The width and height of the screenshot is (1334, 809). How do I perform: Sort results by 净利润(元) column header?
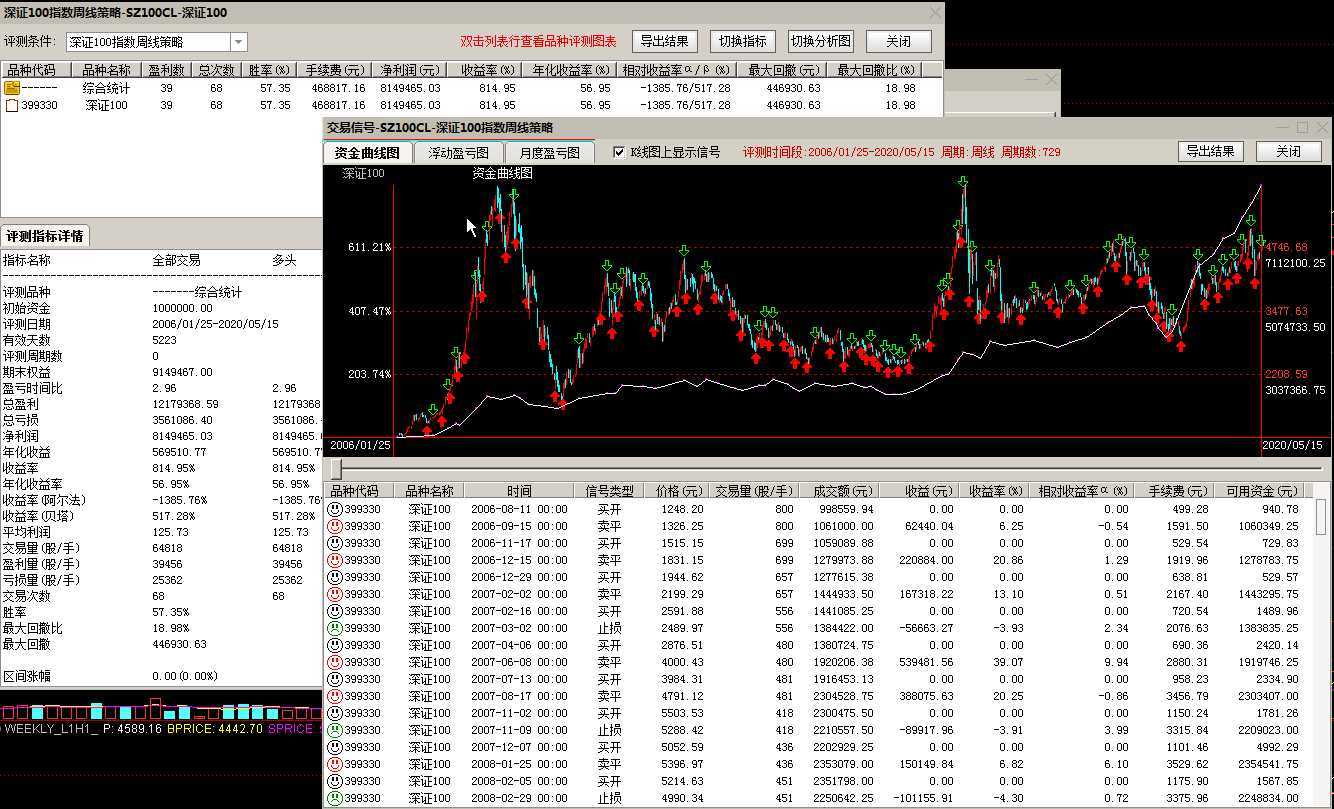(x=409, y=70)
